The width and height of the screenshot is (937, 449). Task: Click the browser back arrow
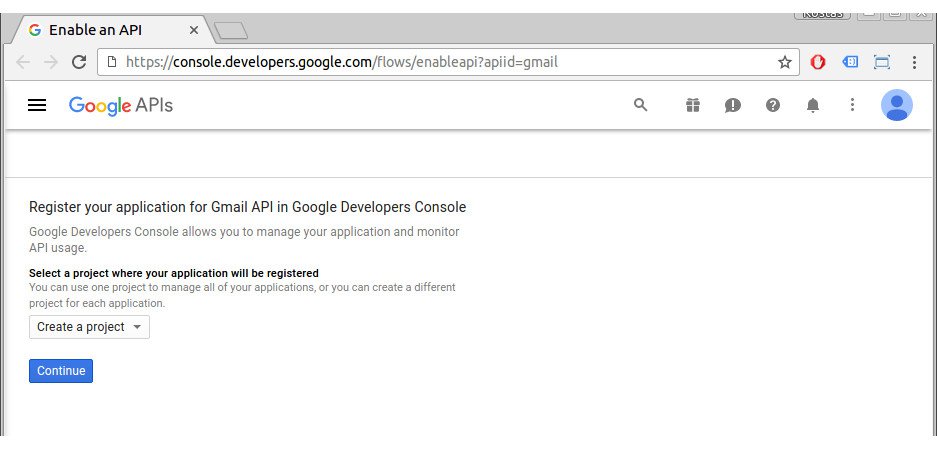click(x=23, y=62)
